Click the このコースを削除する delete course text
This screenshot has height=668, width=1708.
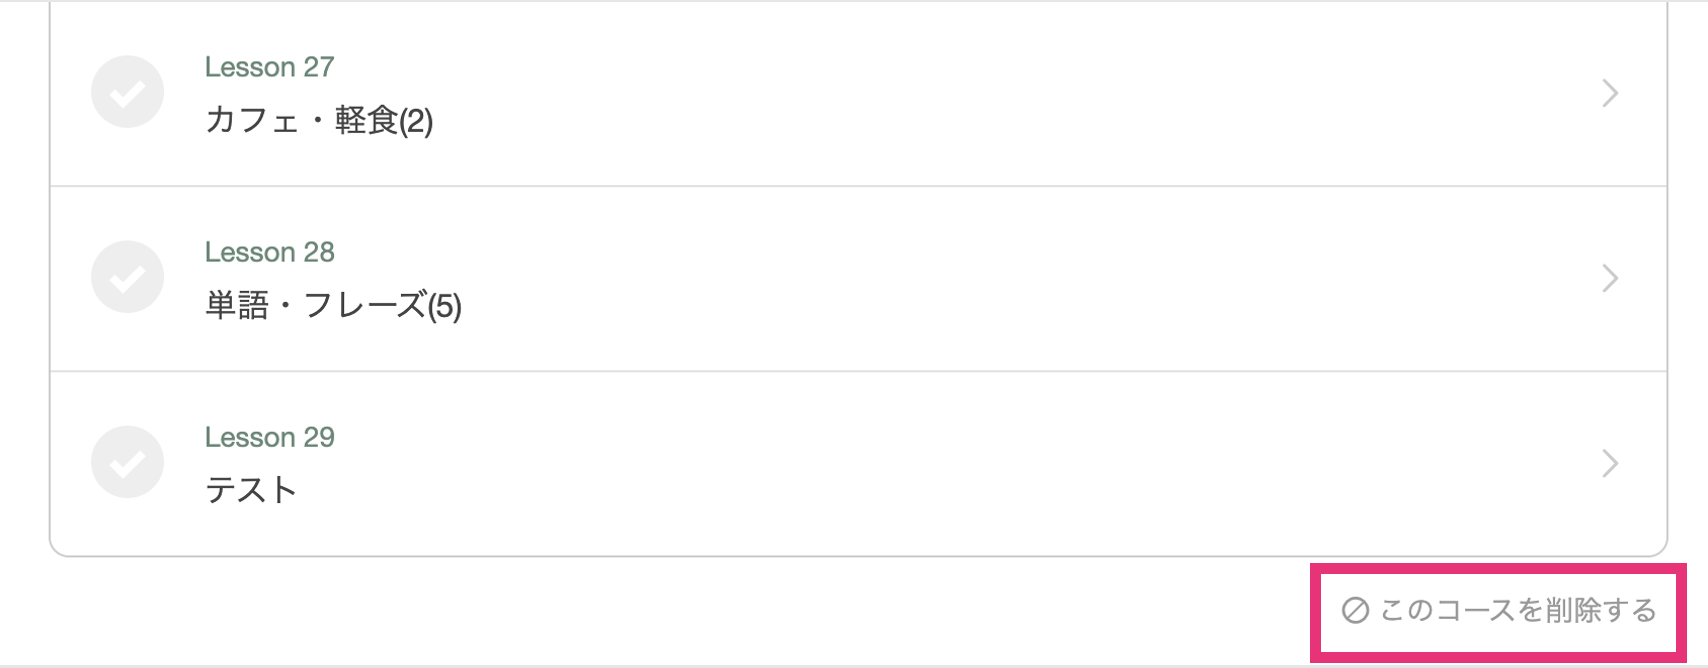click(x=1518, y=610)
